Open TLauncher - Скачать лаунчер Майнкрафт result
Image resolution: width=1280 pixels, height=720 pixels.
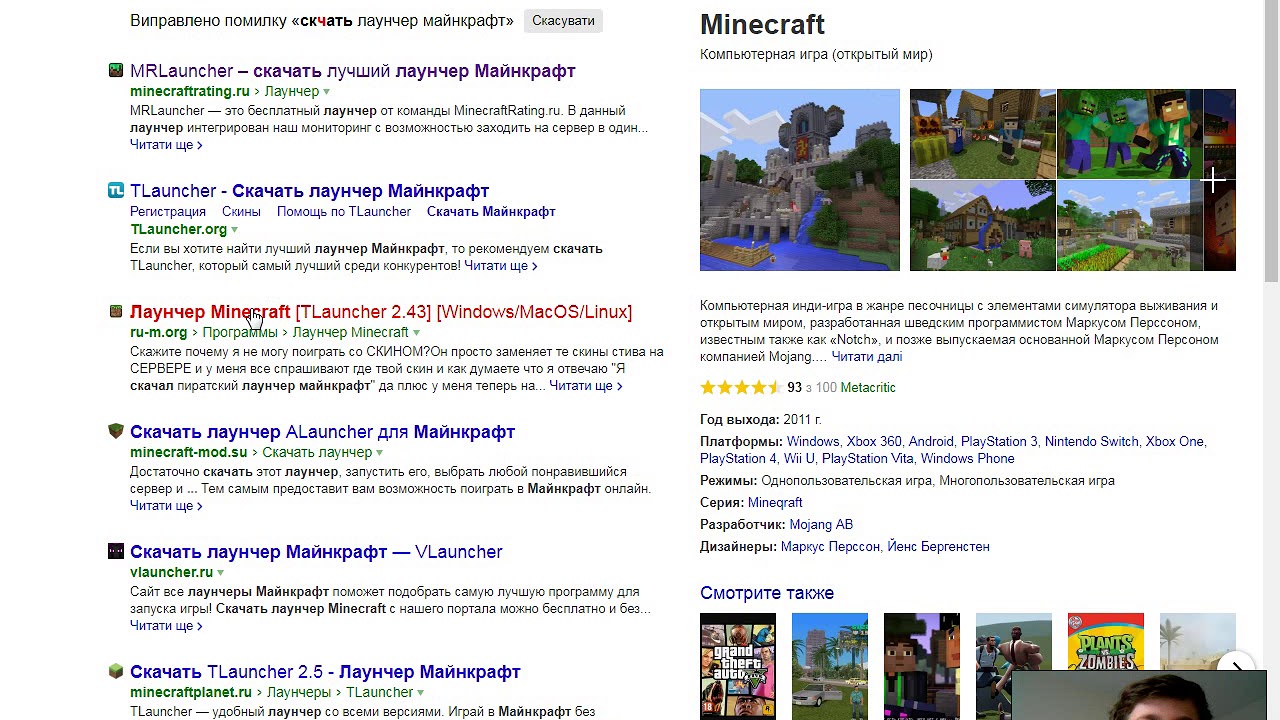(309, 191)
